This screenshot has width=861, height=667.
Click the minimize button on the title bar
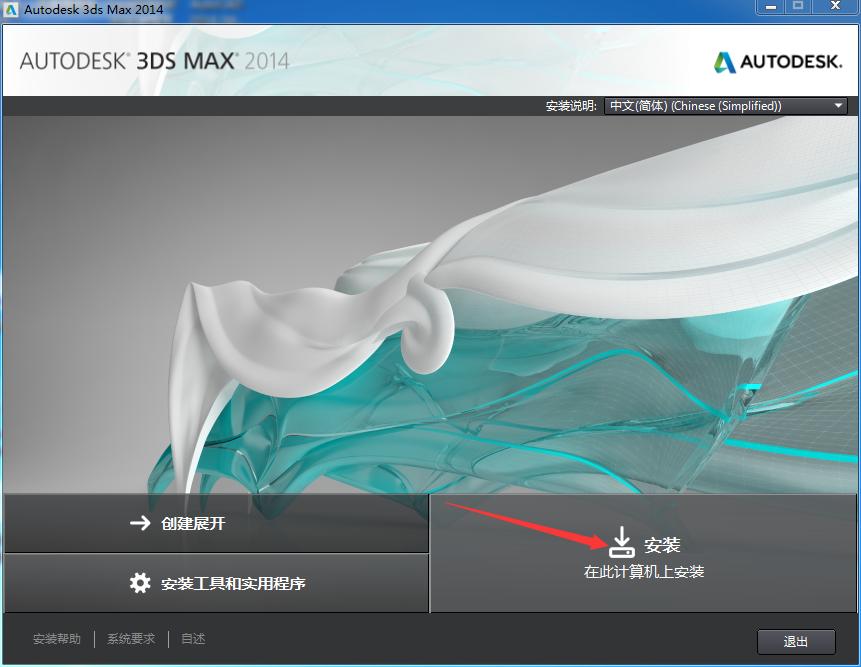(770, 7)
